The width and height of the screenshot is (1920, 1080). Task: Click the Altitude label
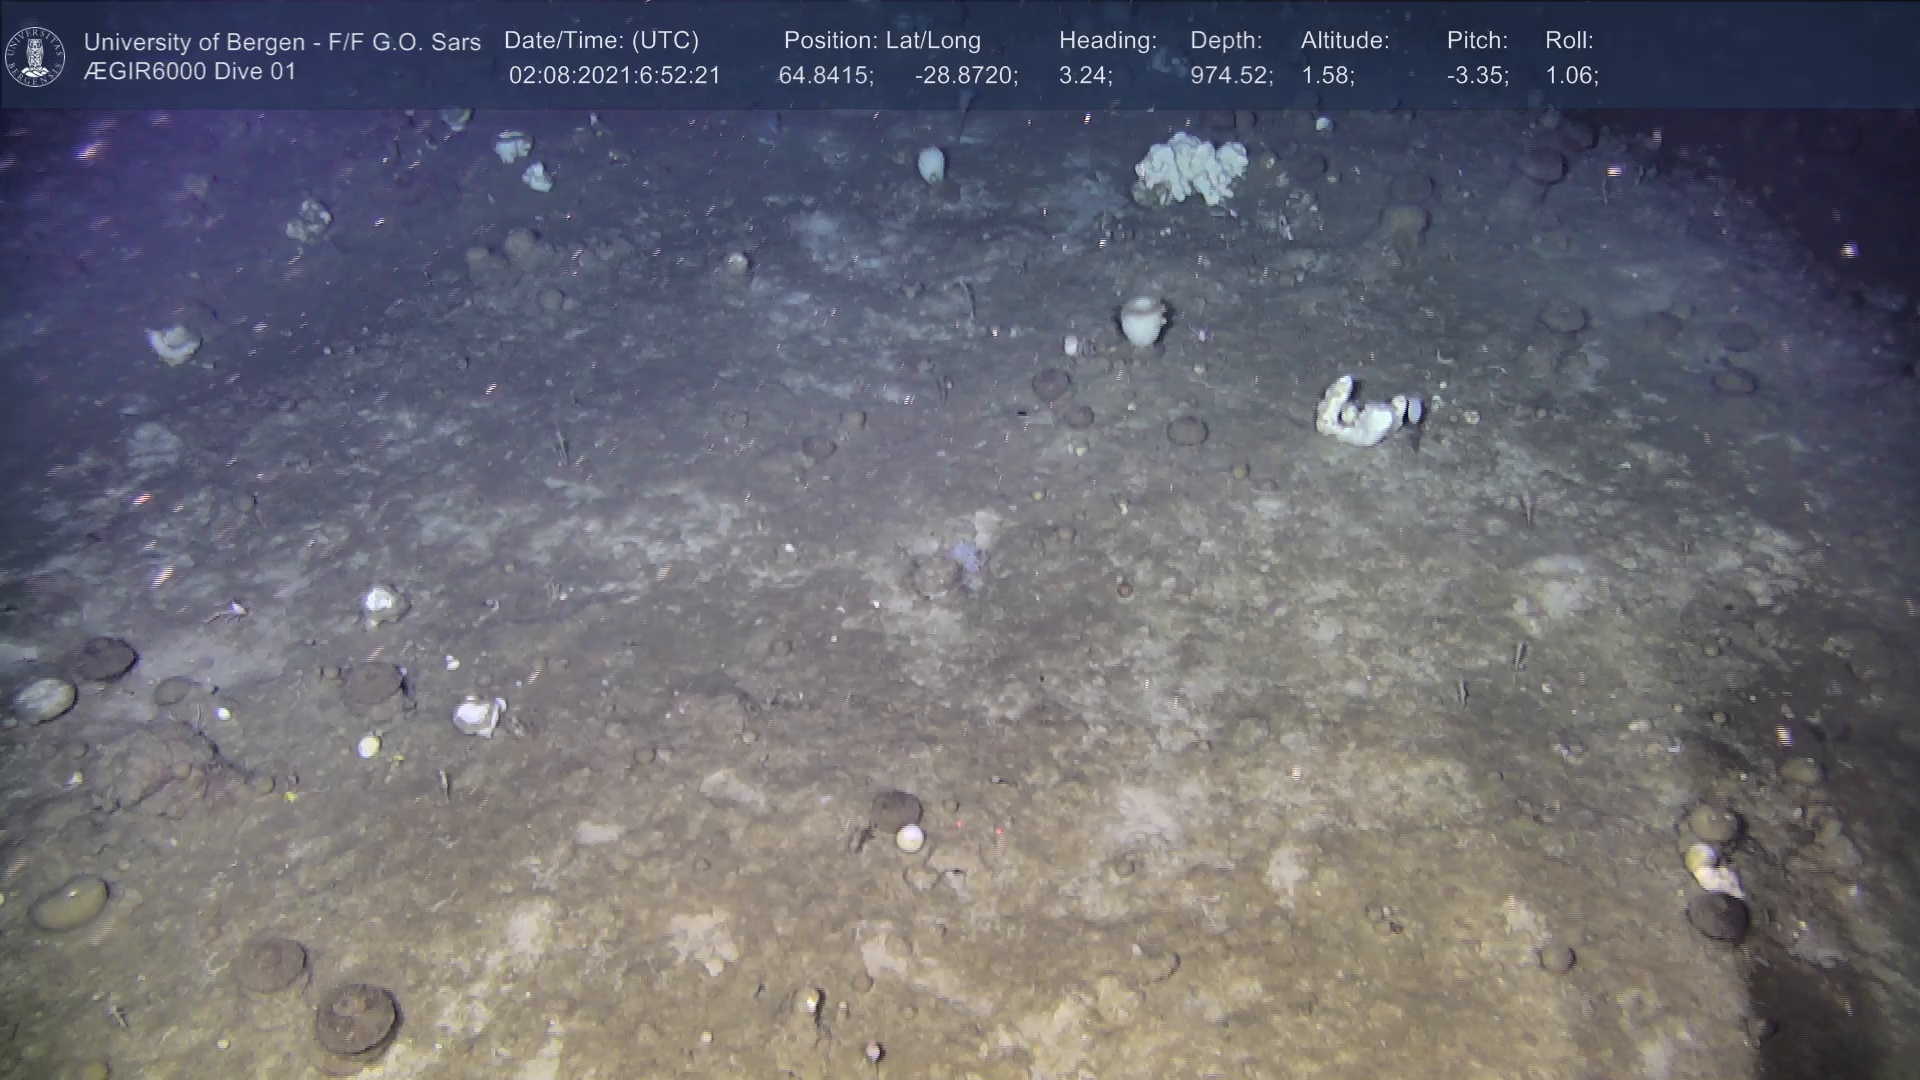coord(1344,40)
